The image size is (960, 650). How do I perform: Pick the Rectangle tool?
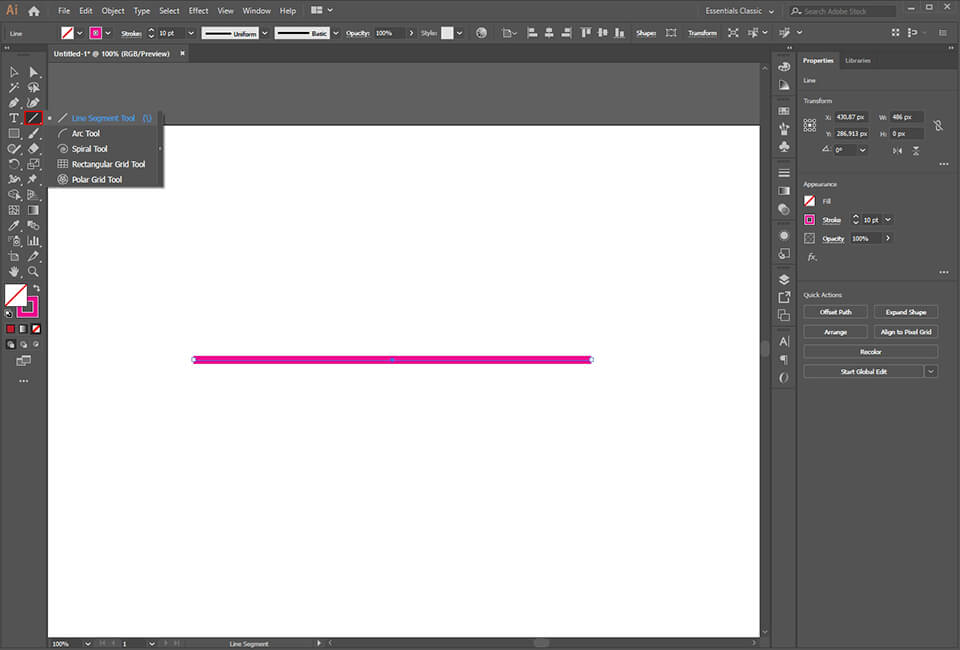(x=14, y=133)
